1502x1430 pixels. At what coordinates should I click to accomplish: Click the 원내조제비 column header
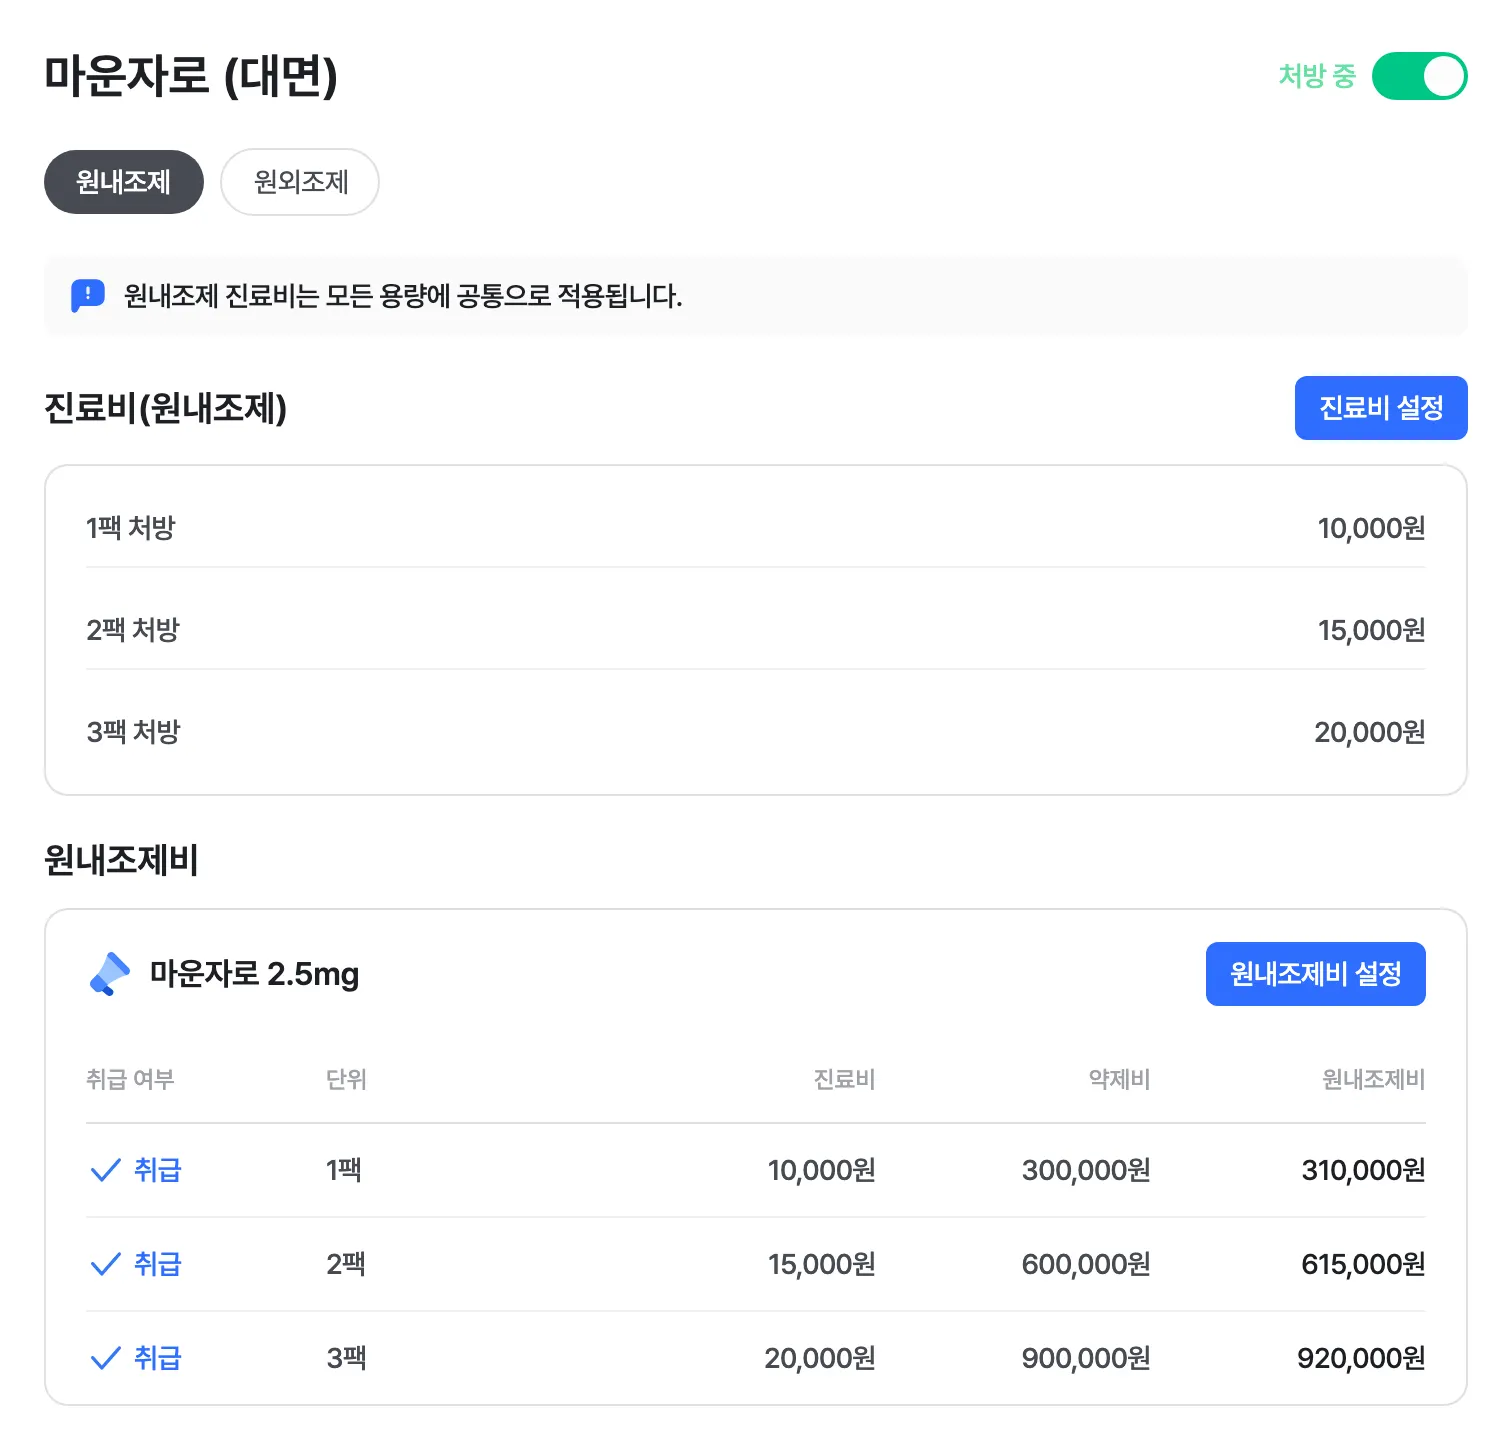click(x=1373, y=1079)
